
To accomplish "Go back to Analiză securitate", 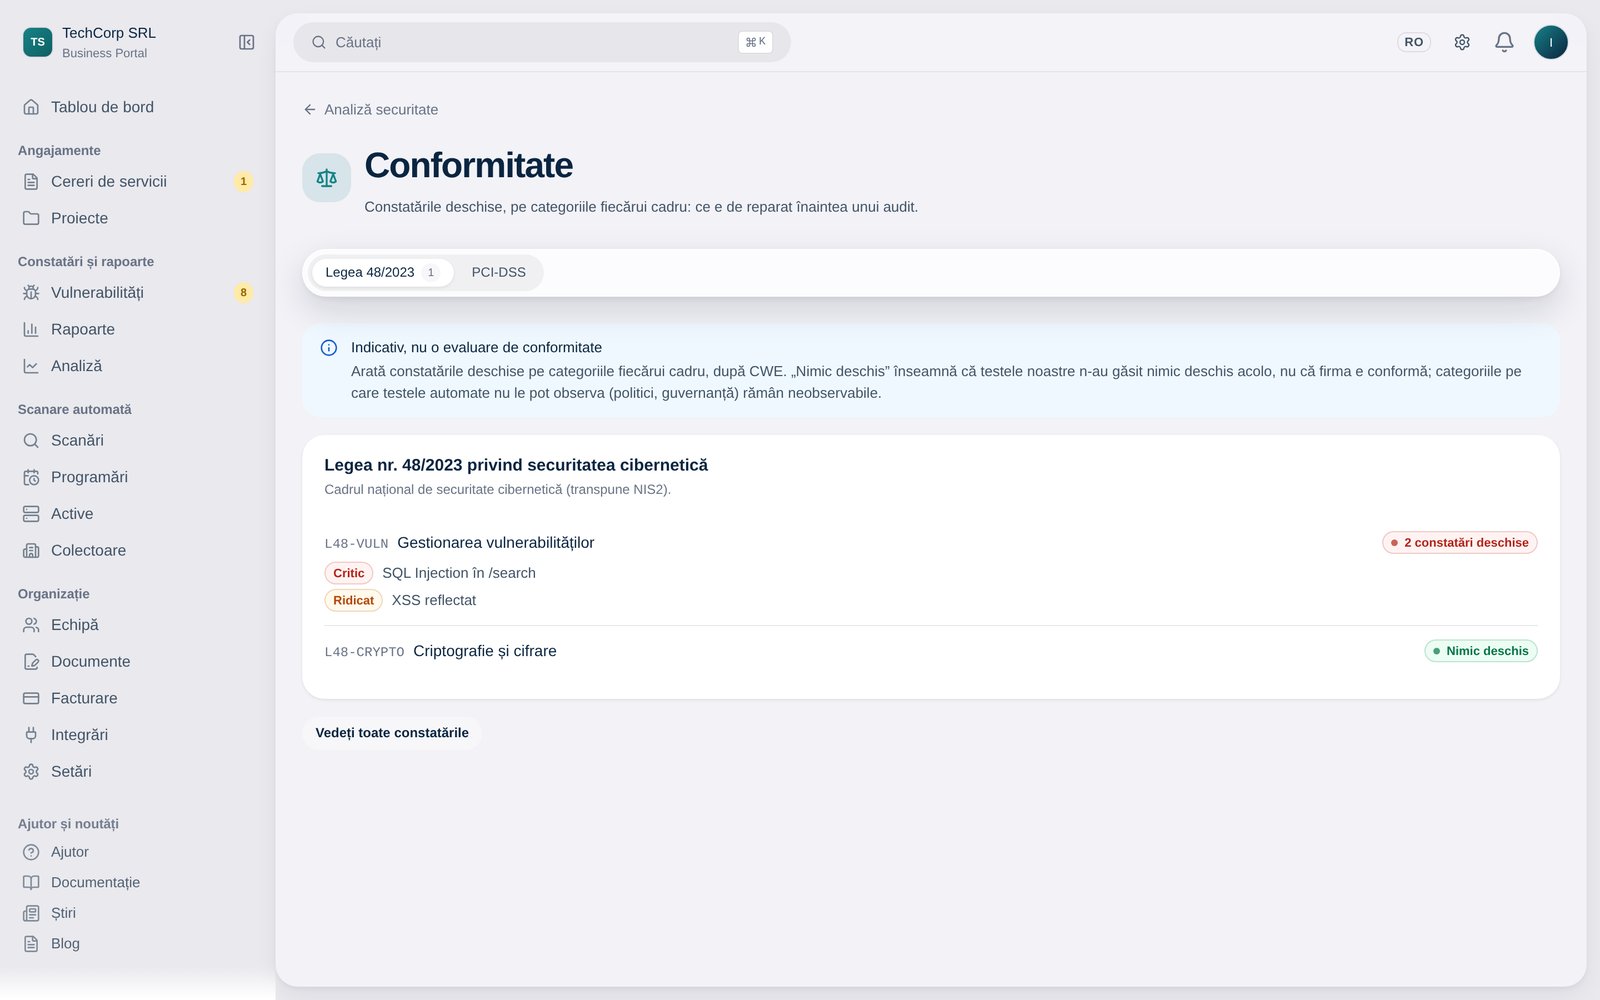I will click(371, 110).
